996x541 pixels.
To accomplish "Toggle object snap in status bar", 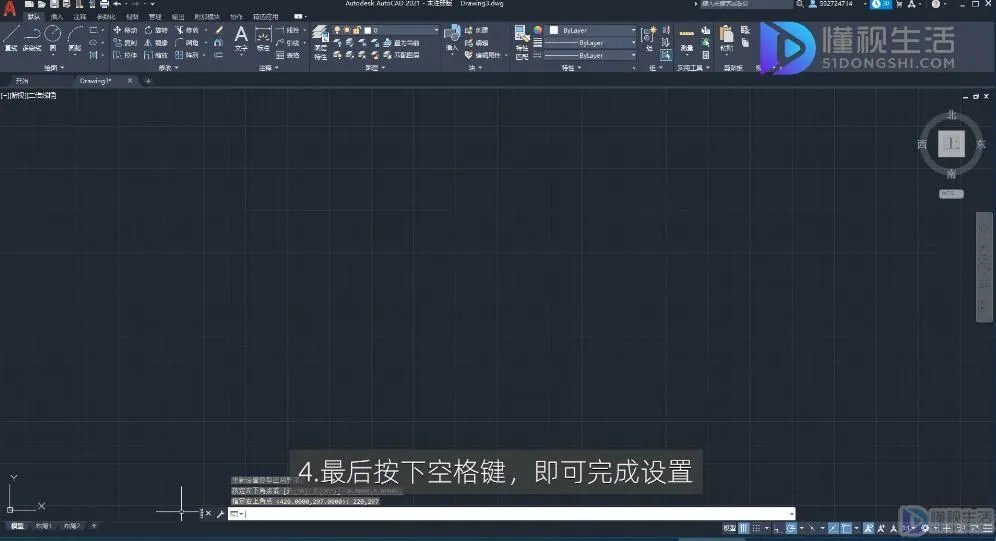I will [x=845, y=528].
